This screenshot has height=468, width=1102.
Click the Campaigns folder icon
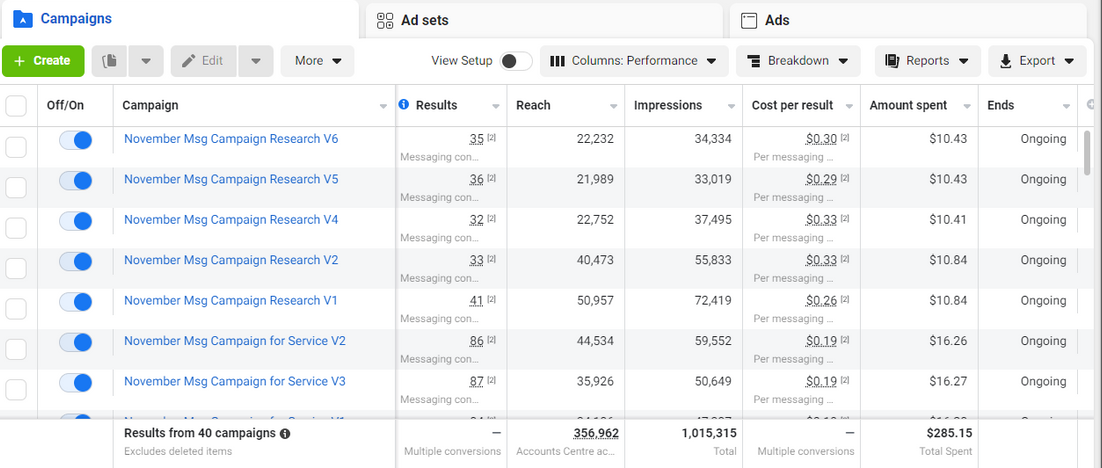[22, 19]
